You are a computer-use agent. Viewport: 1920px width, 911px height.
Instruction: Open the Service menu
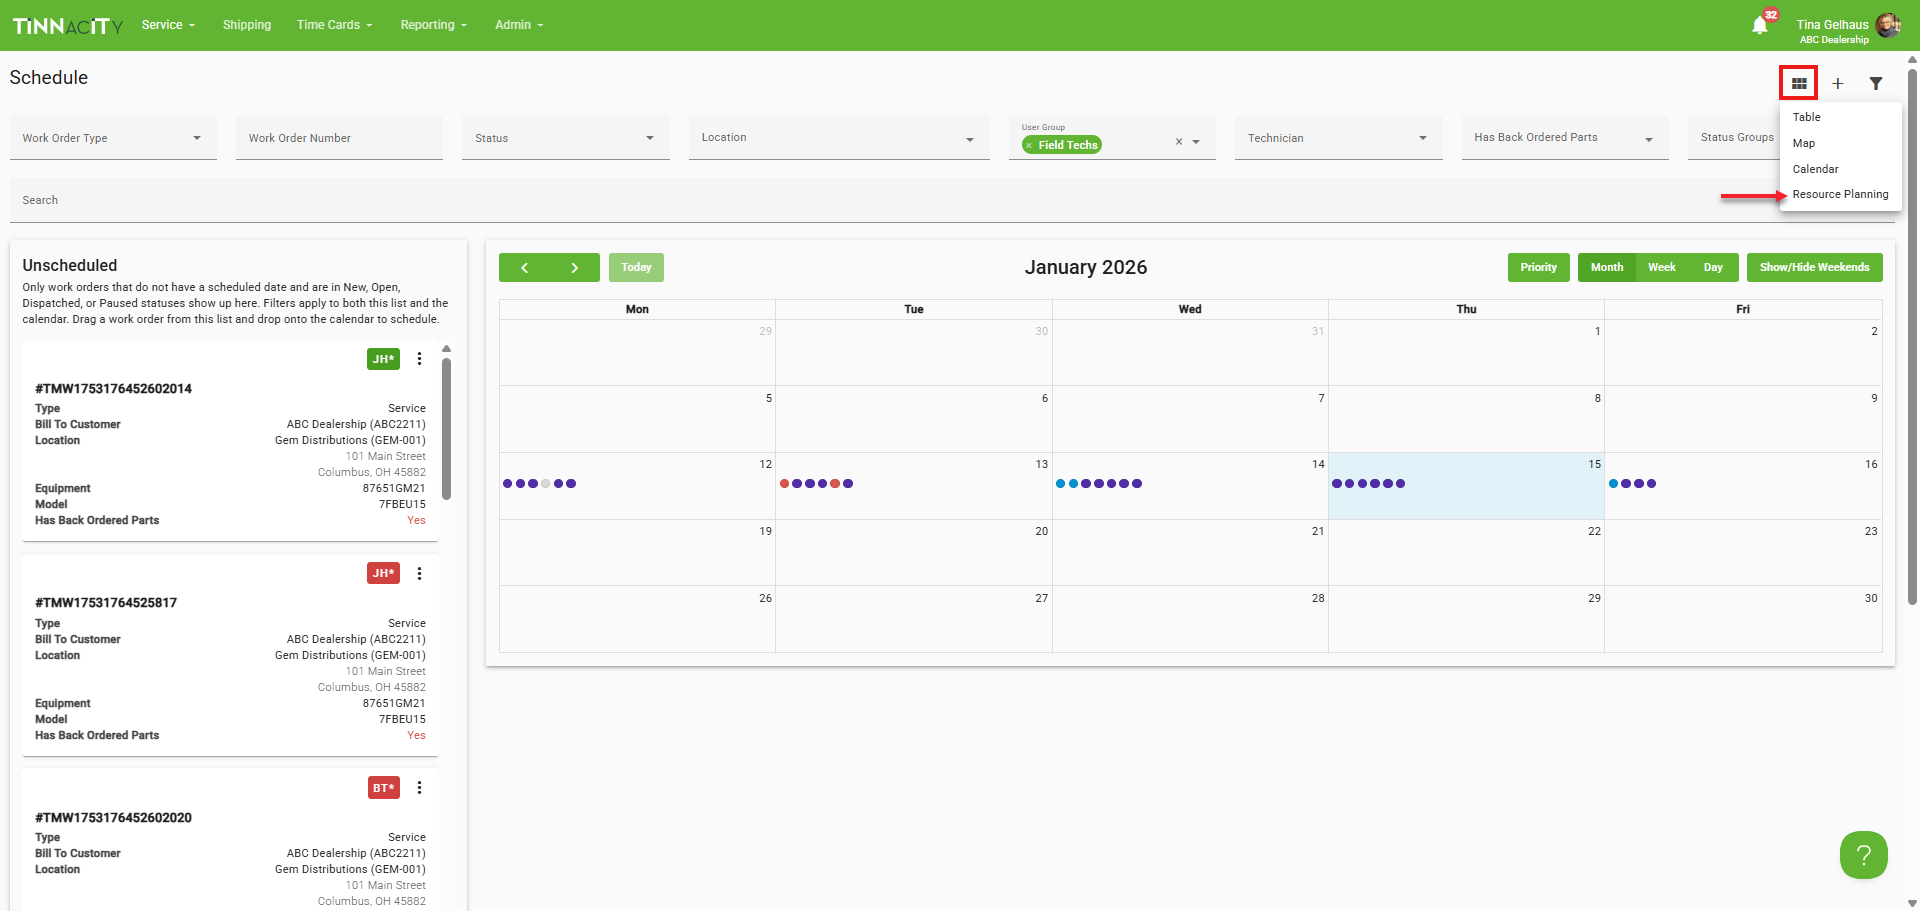click(x=168, y=25)
